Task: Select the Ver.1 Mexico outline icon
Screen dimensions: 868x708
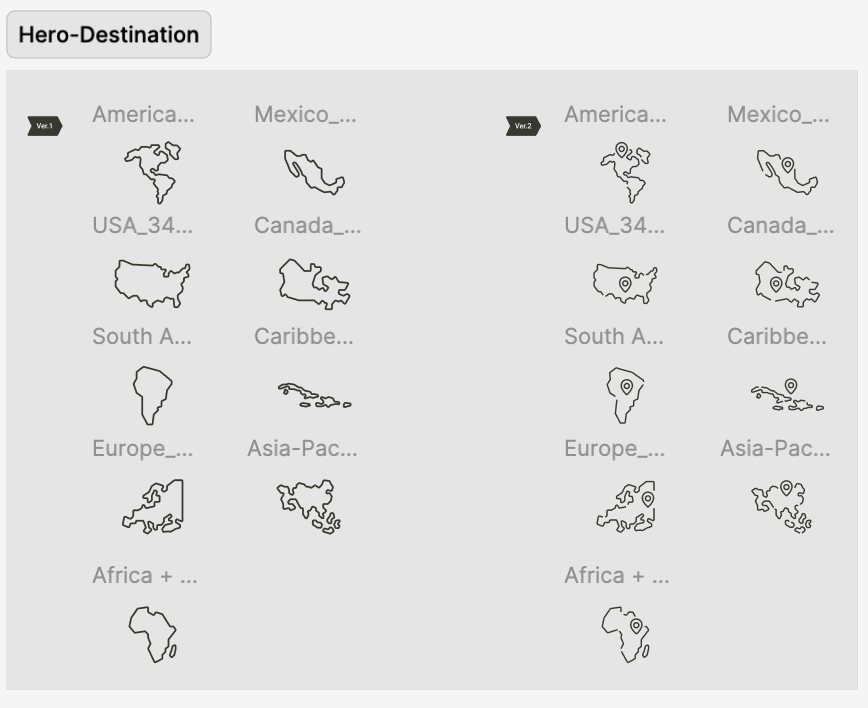Action: (x=314, y=172)
